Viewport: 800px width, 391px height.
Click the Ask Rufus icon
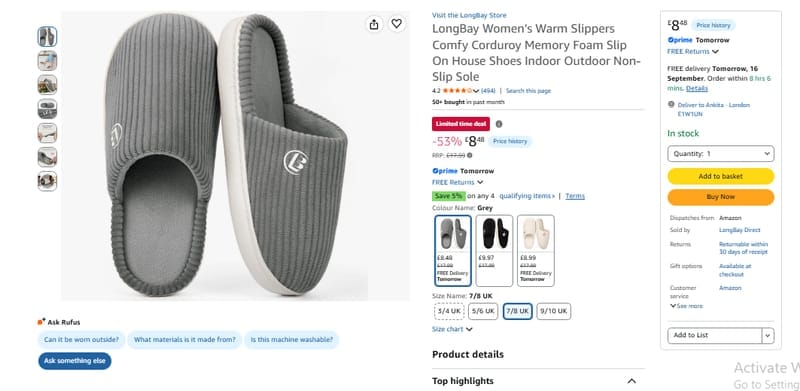pyautogui.click(x=41, y=322)
